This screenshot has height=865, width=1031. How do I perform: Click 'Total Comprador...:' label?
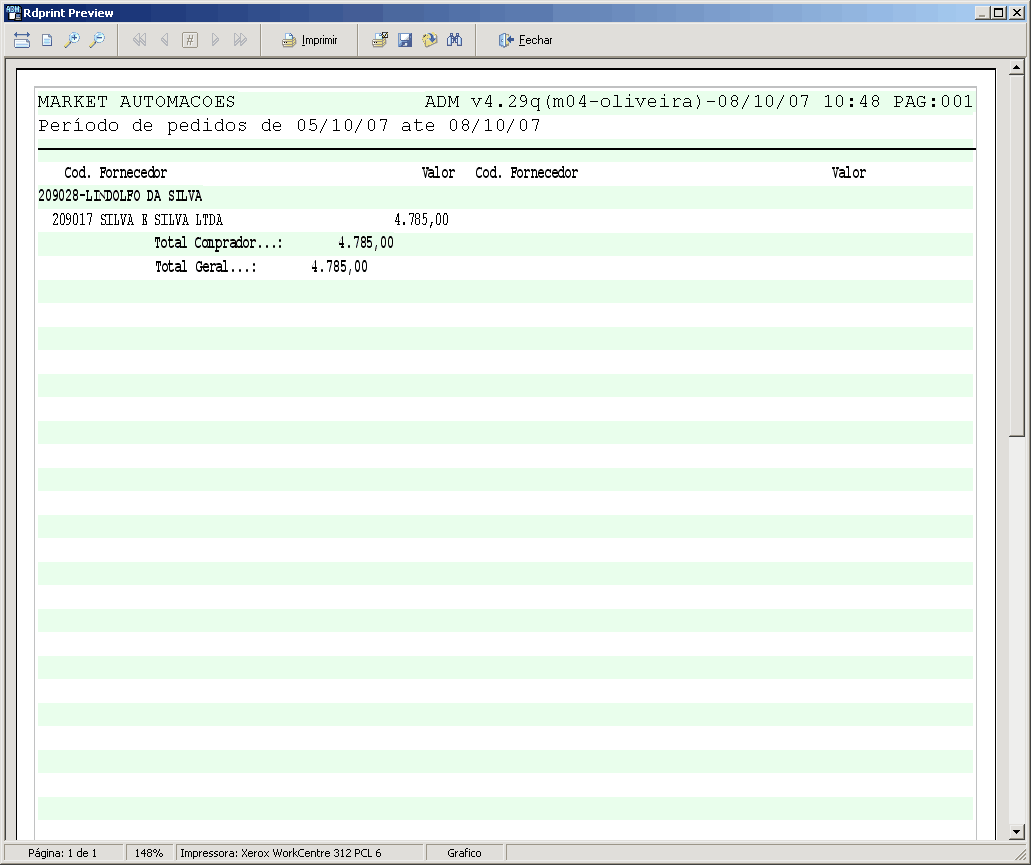tap(218, 243)
